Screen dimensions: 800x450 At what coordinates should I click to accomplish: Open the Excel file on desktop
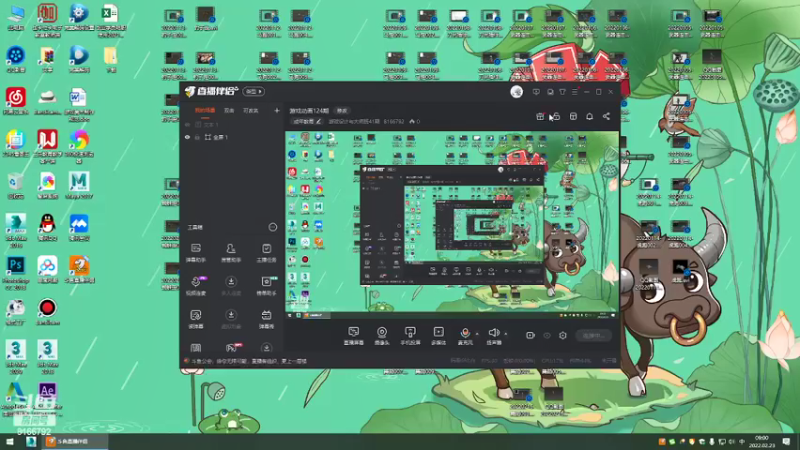point(110,20)
